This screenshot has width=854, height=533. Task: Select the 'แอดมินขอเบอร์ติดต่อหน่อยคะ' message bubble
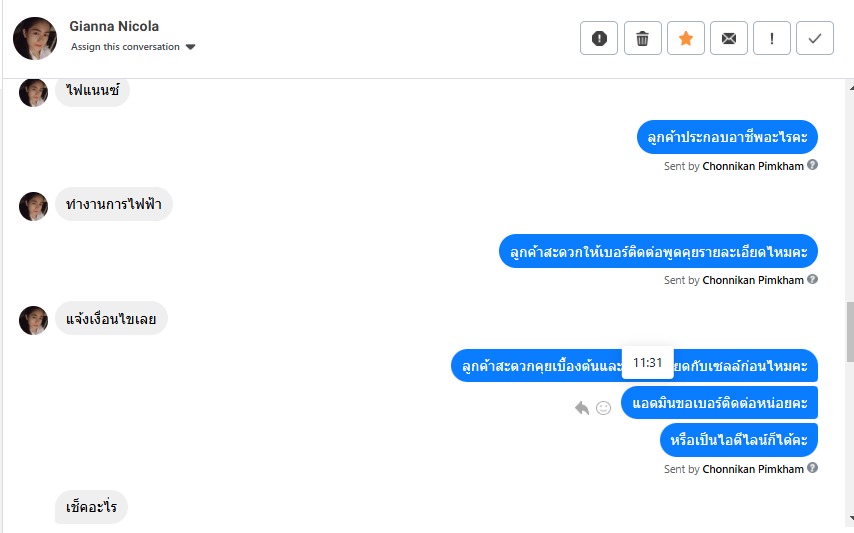tap(719, 403)
